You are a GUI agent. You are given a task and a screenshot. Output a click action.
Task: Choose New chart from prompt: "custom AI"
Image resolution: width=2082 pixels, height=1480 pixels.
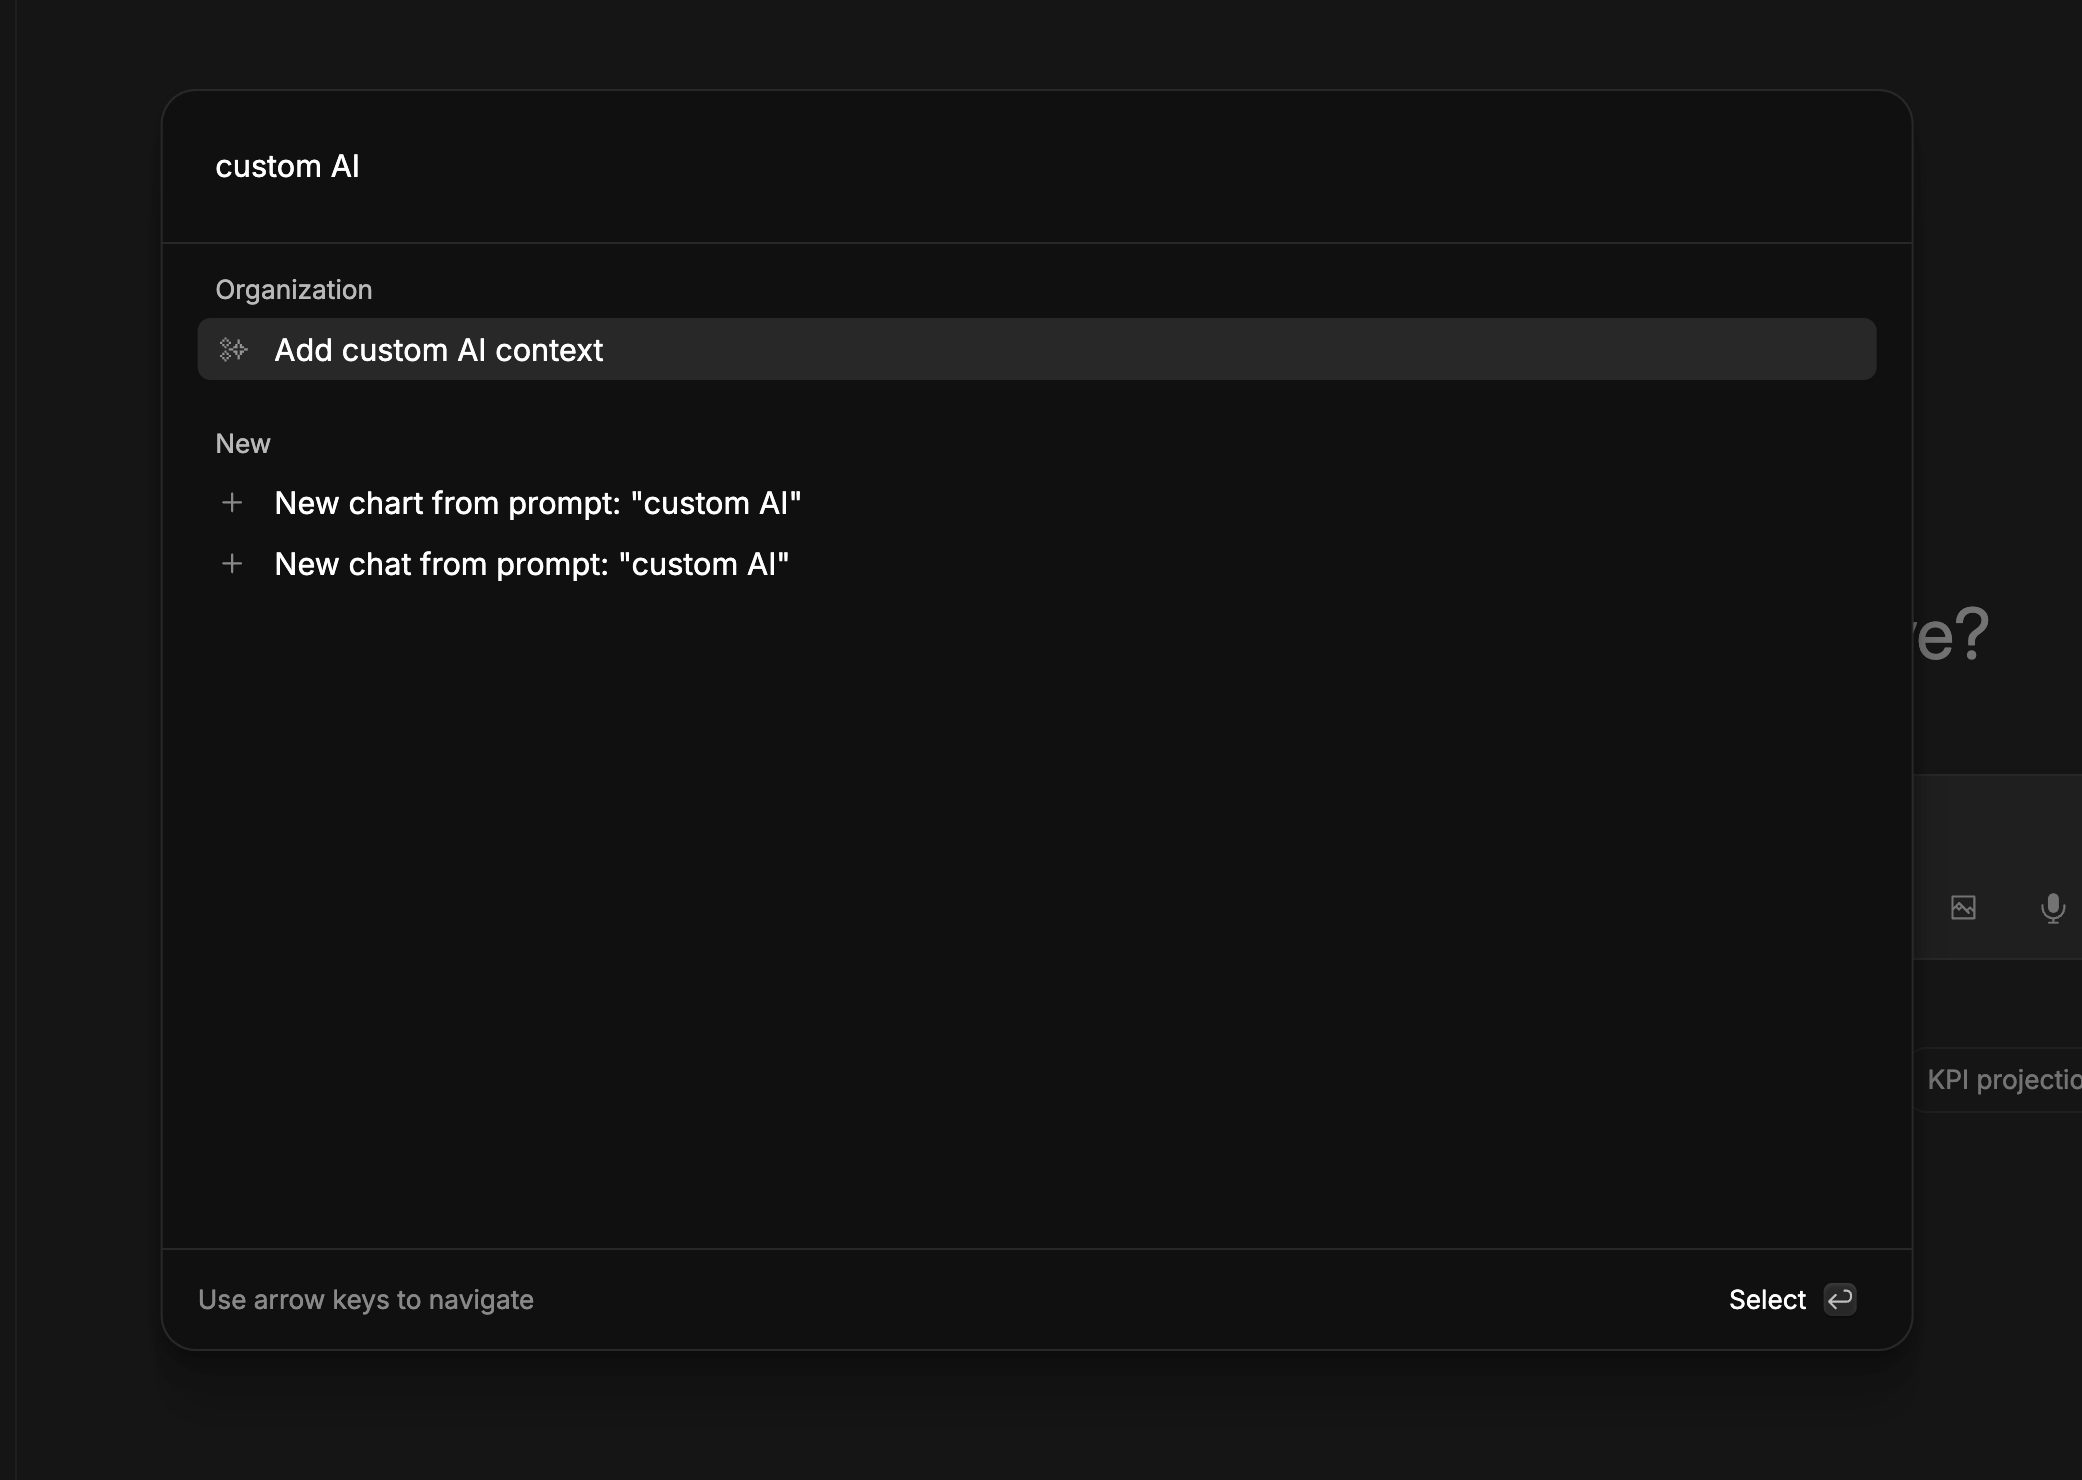tap(1036, 503)
